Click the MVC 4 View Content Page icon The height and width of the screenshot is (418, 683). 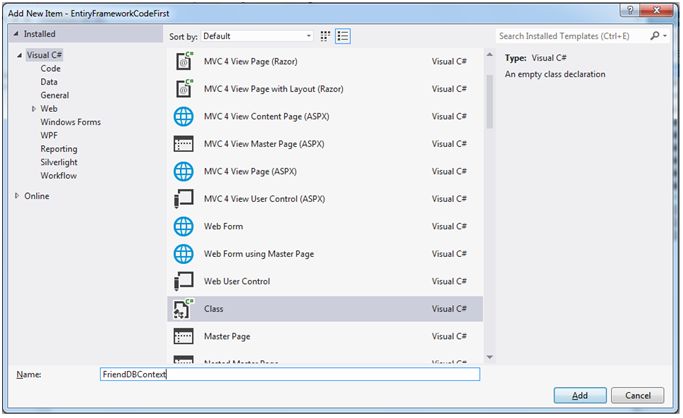point(184,116)
